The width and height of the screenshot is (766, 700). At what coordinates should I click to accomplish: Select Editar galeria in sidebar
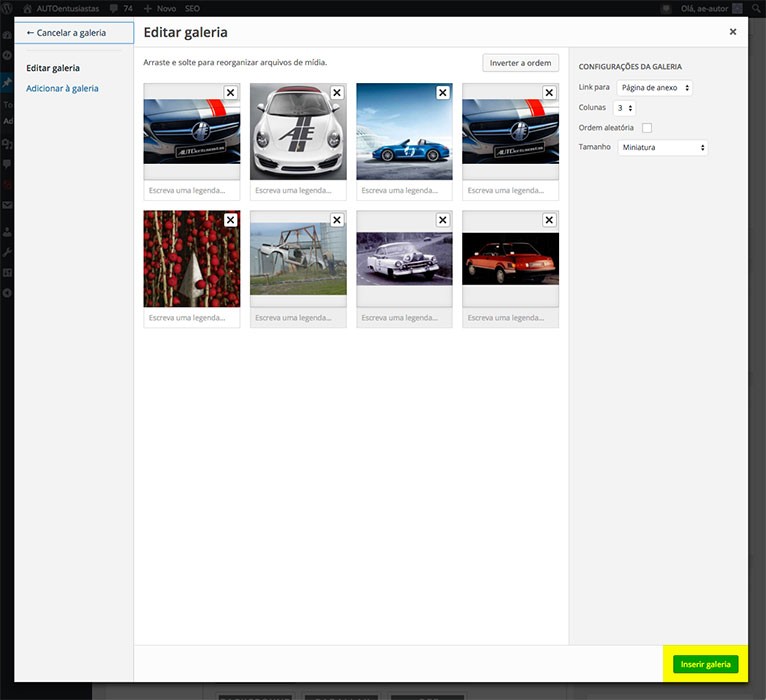(53, 68)
